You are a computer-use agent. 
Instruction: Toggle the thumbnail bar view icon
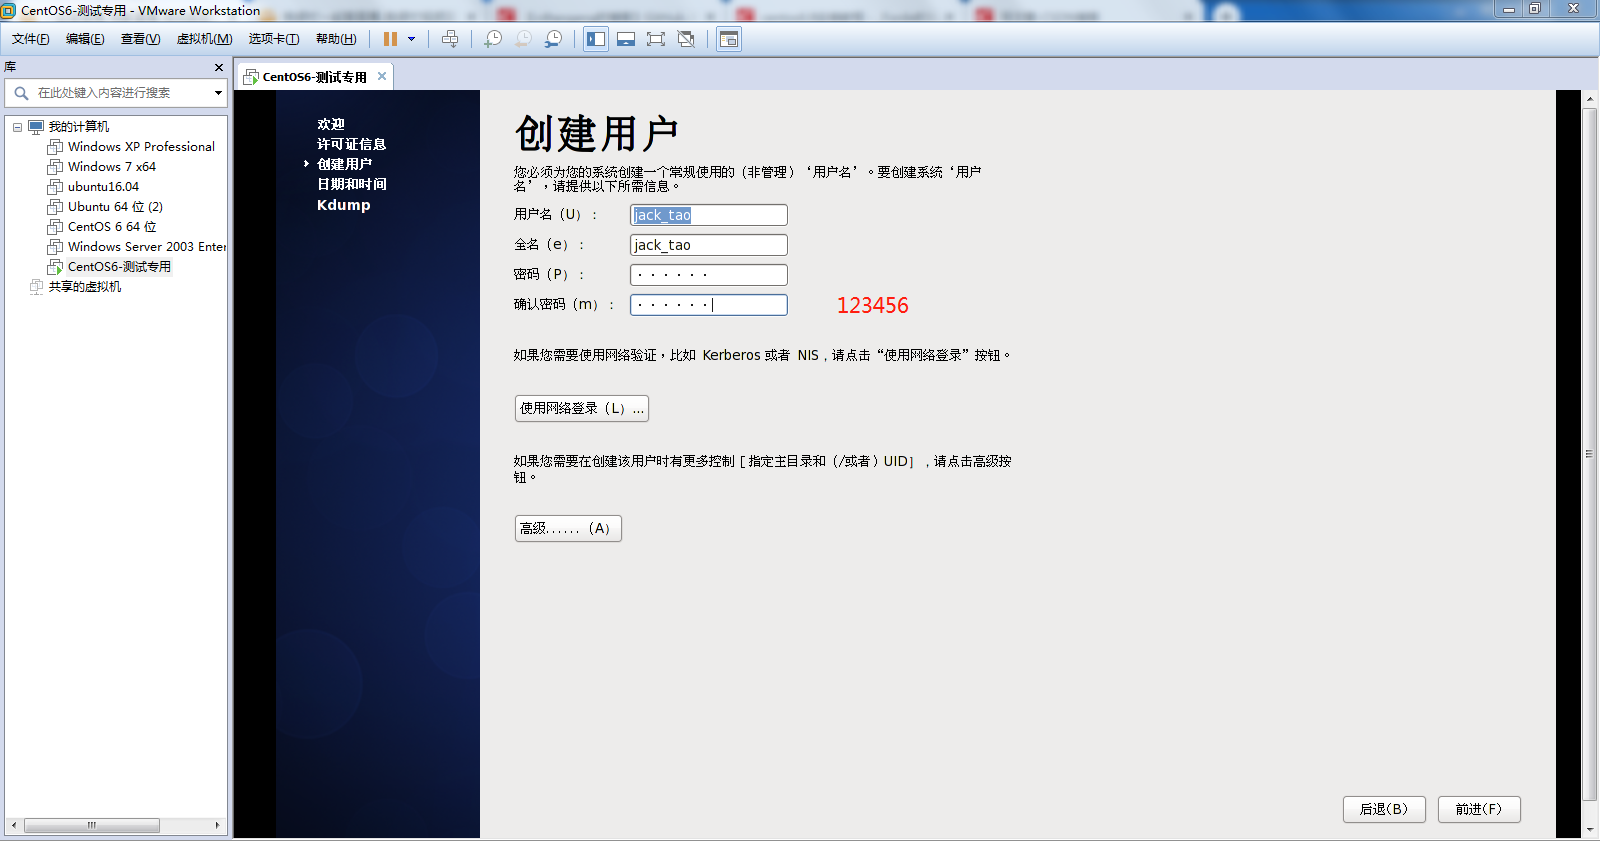[x=626, y=39]
